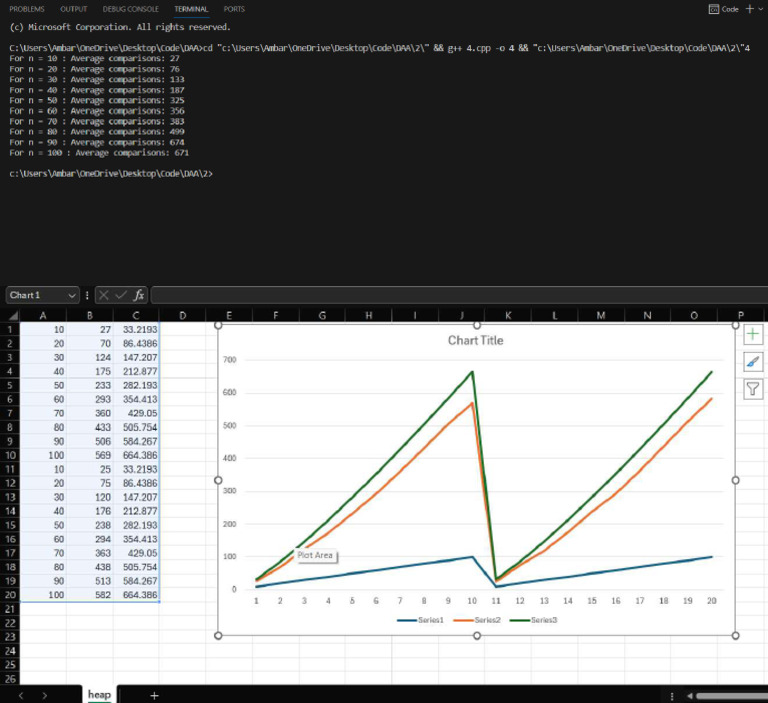
Task: Click terminal line 'For n = 100'
Action: coord(99,153)
